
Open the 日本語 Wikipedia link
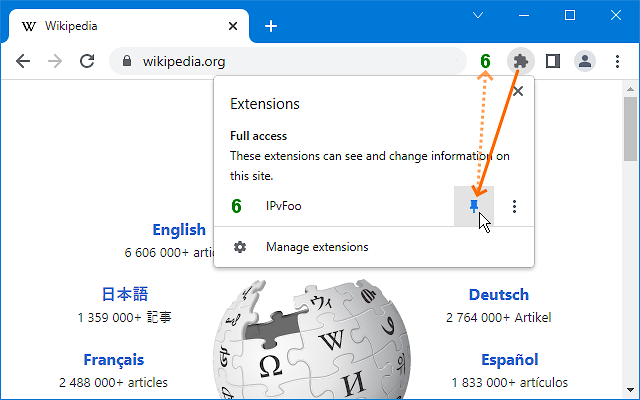(125, 294)
